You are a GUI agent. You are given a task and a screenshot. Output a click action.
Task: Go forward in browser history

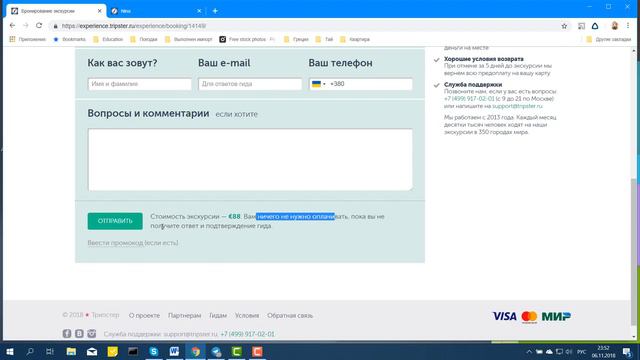(x=25, y=26)
